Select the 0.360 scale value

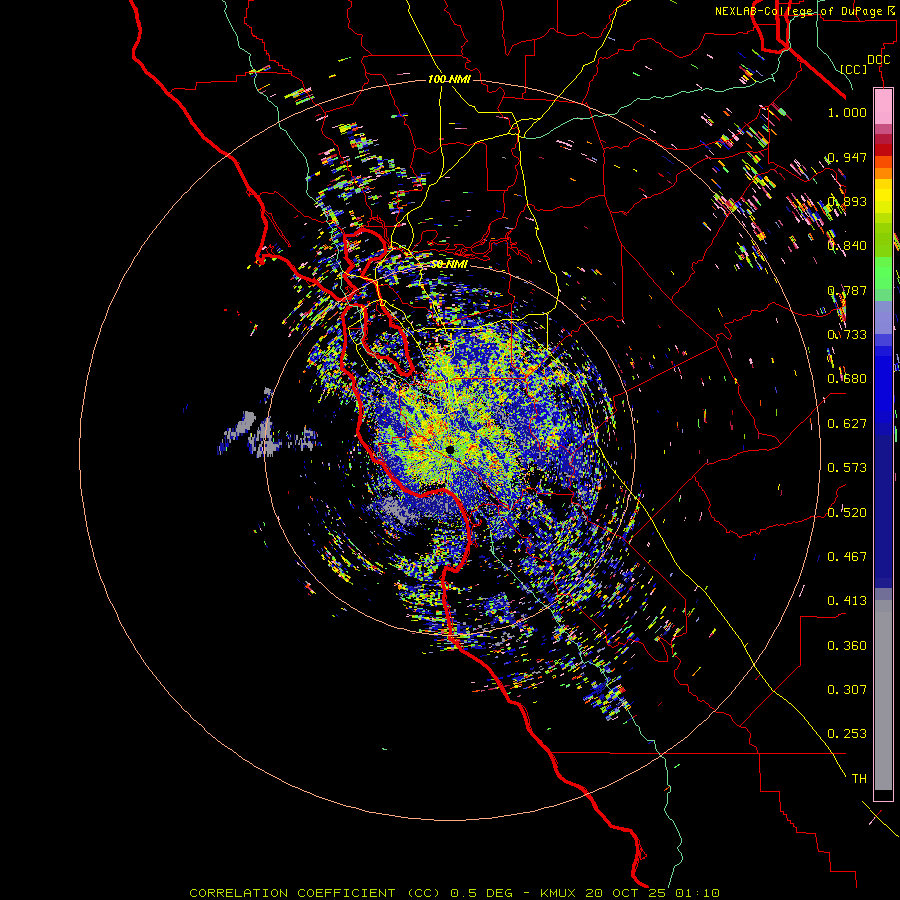point(847,646)
